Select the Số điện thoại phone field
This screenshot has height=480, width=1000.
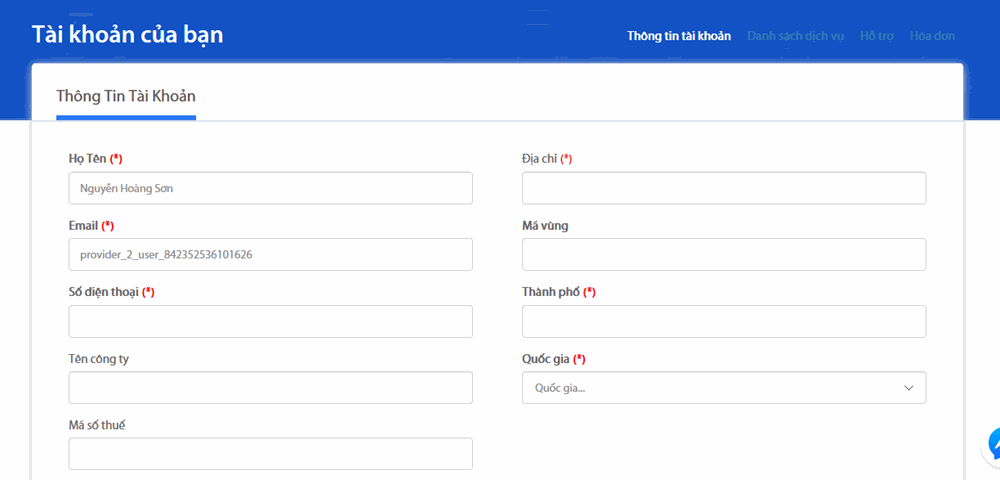pos(270,321)
